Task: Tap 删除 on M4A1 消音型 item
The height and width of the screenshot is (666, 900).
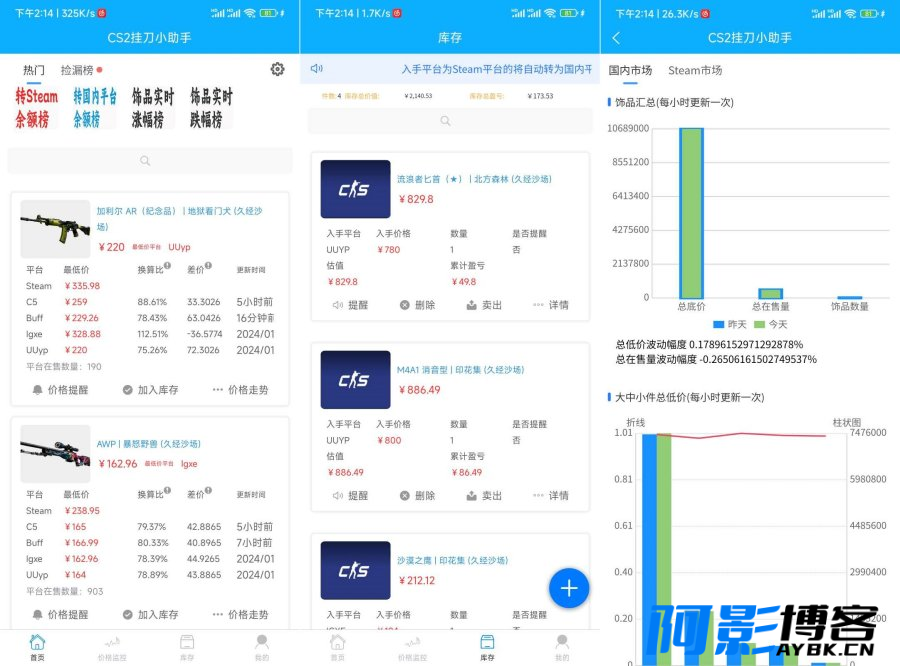Action: 417,495
